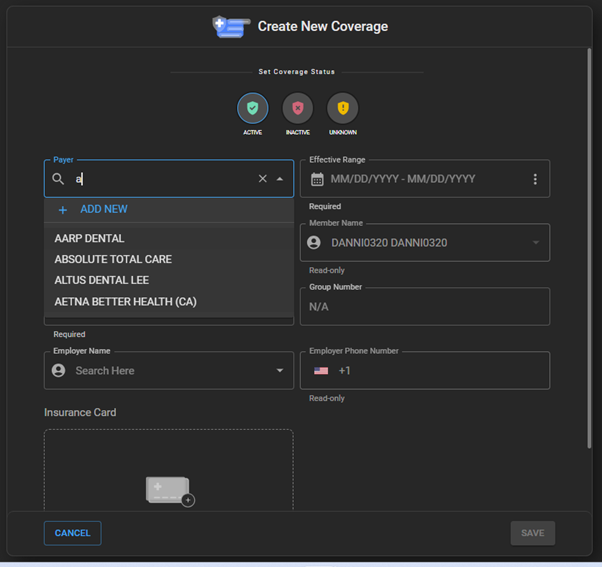Screen dimensions: 602x567
Task: Set coverage status to Inactive
Action: point(297,108)
